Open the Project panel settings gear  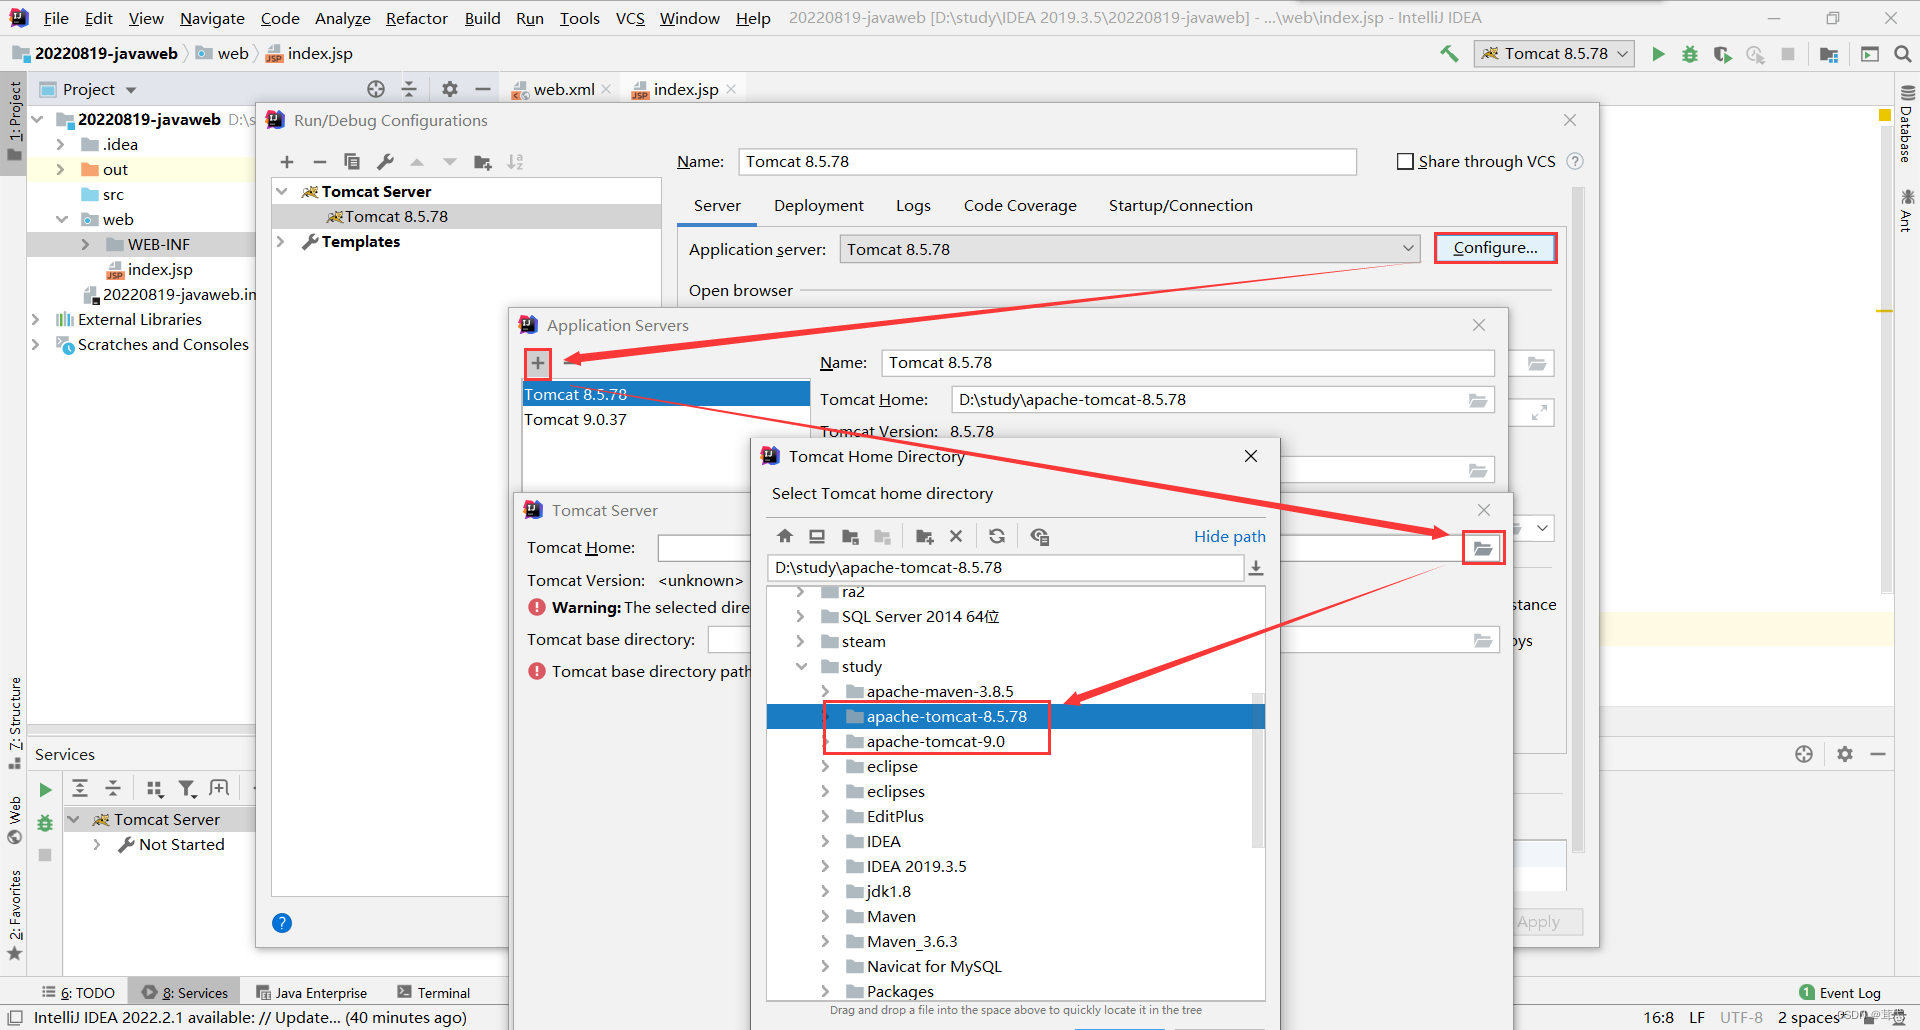pos(450,89)
